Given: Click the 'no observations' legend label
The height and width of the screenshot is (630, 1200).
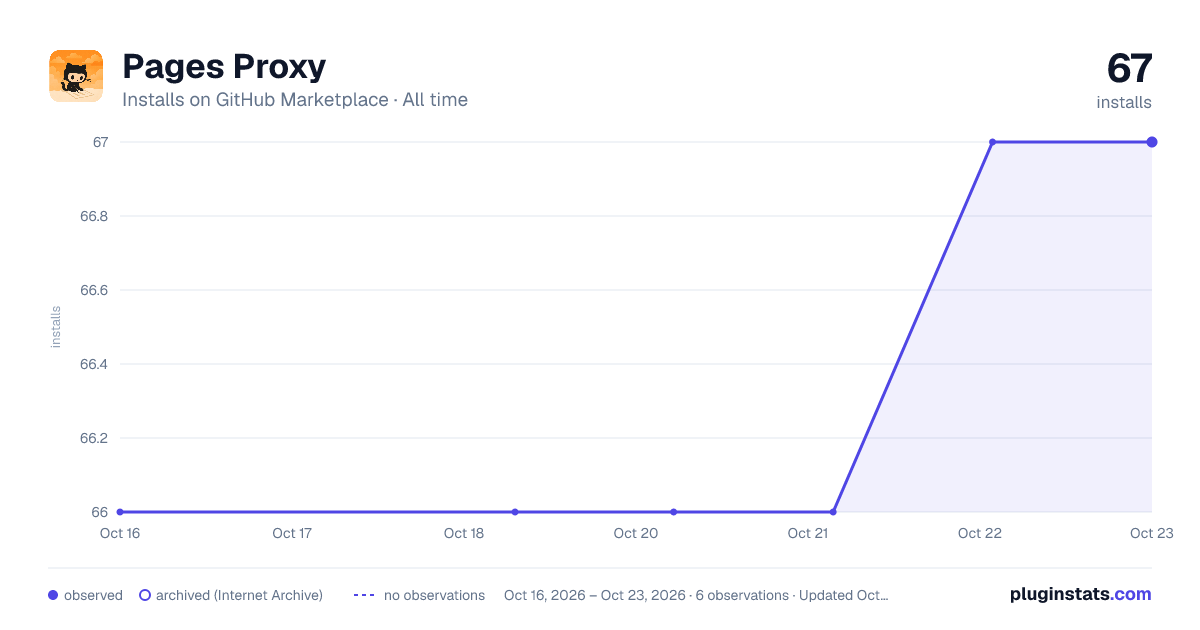Looking at the screenshot, I should click(434, 595).
